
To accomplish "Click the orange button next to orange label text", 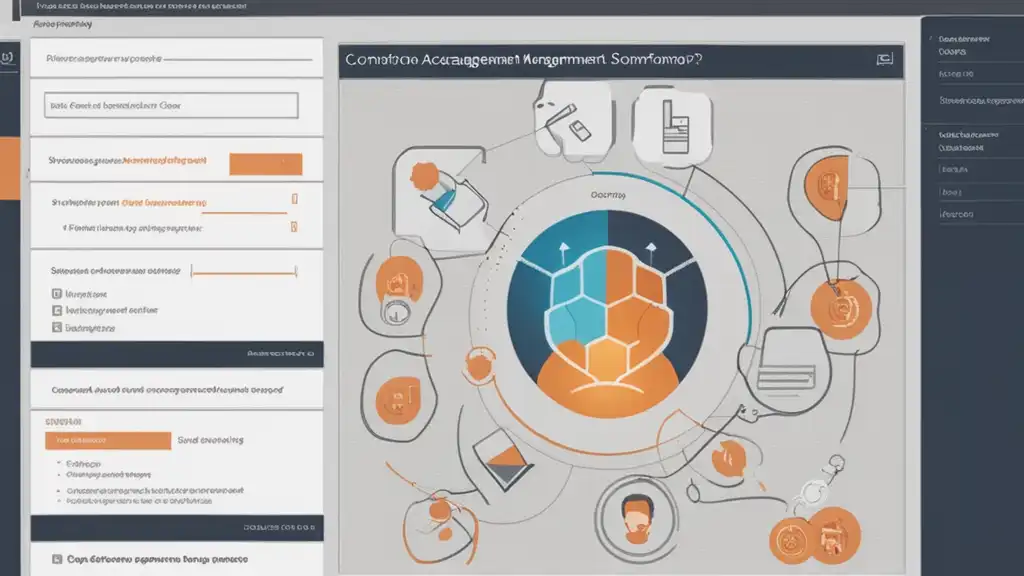I will (266, 164).
